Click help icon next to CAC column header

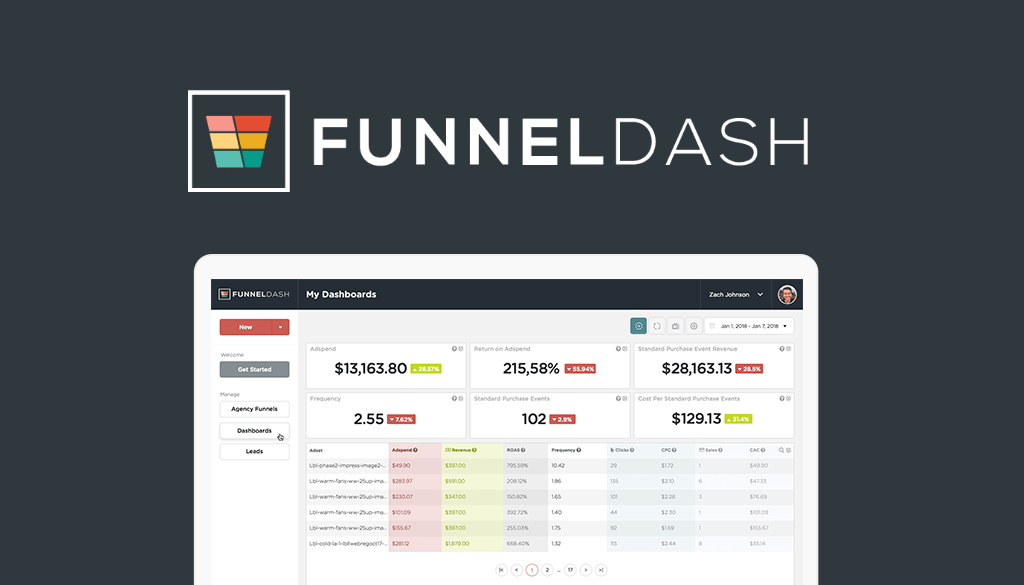click(763, 450)
